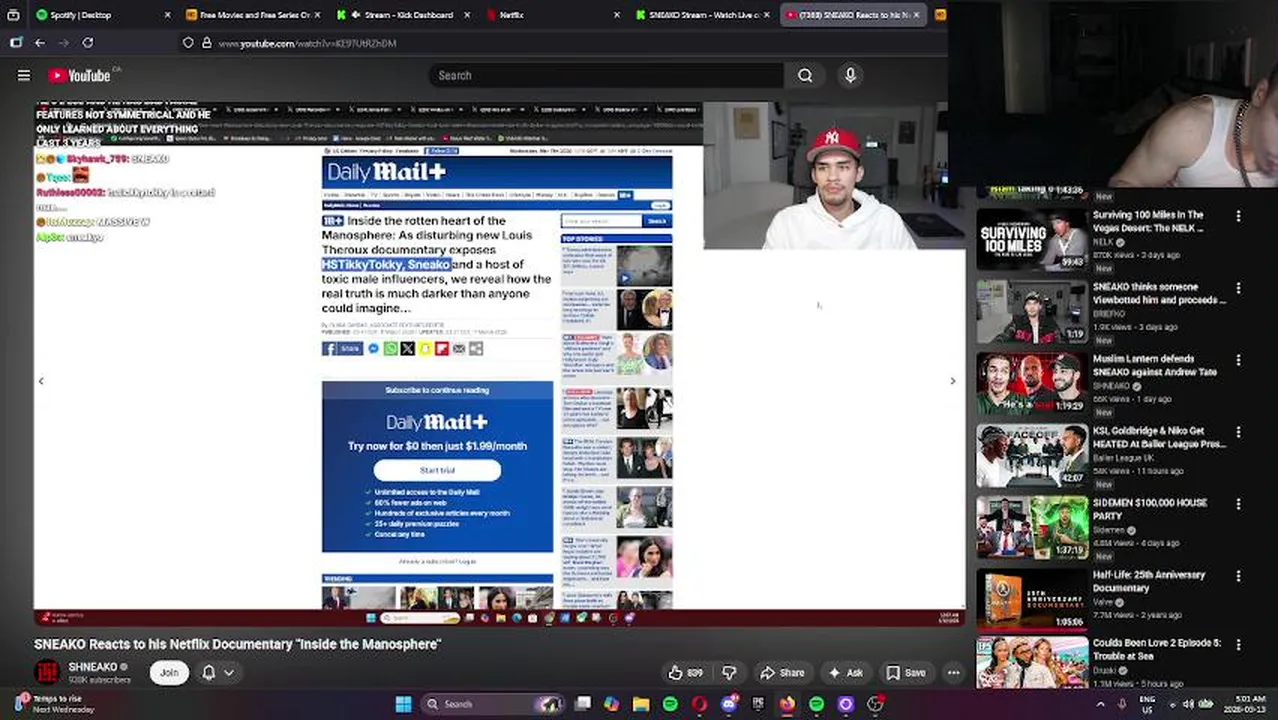Screen dimensions: 1278x720
Task: Close the Spotify Desktop tab
Action: click(166, 15)
